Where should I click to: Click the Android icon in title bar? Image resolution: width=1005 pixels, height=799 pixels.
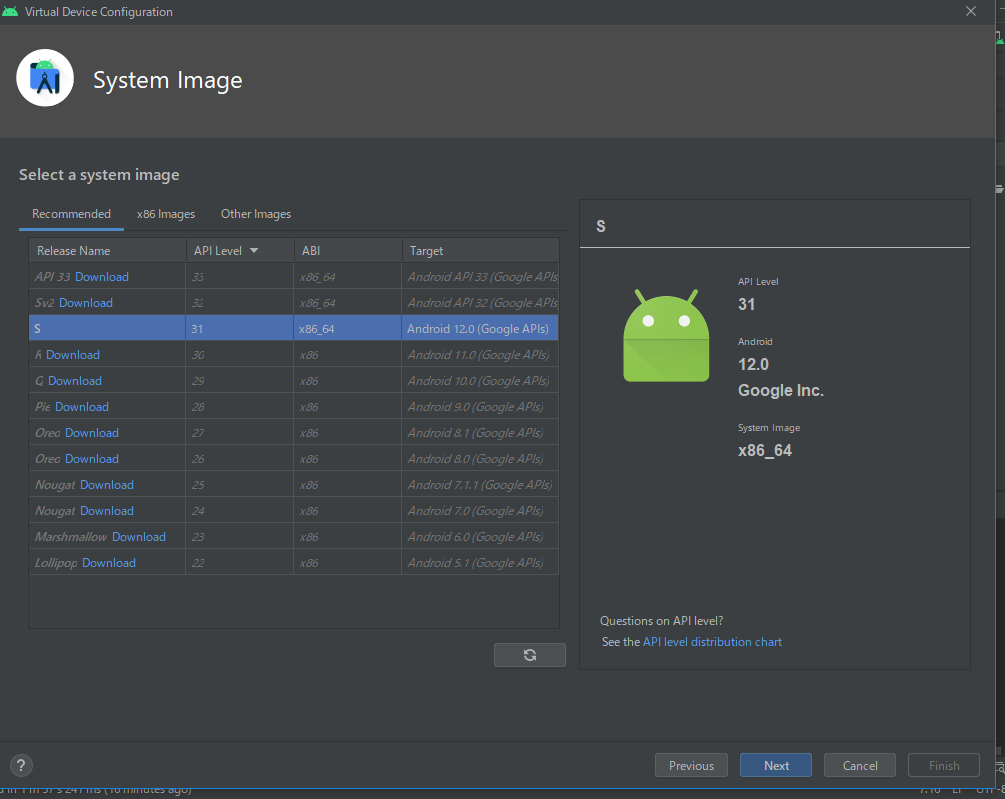coord(11,12)
